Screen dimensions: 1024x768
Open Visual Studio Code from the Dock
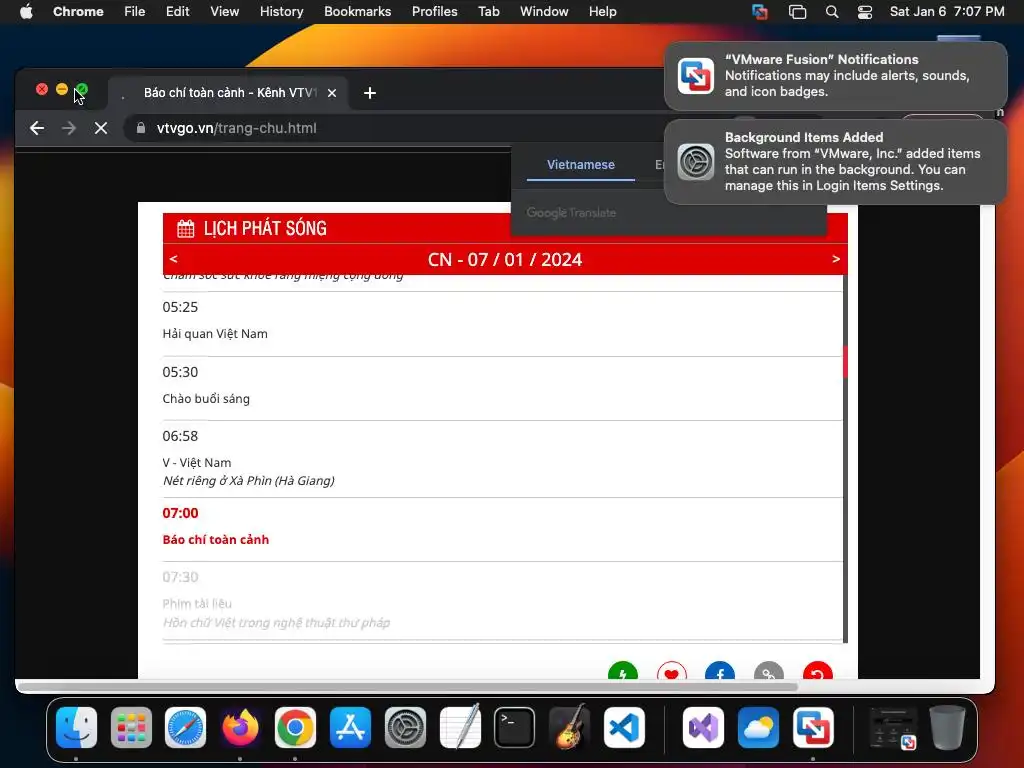point(624,727)
